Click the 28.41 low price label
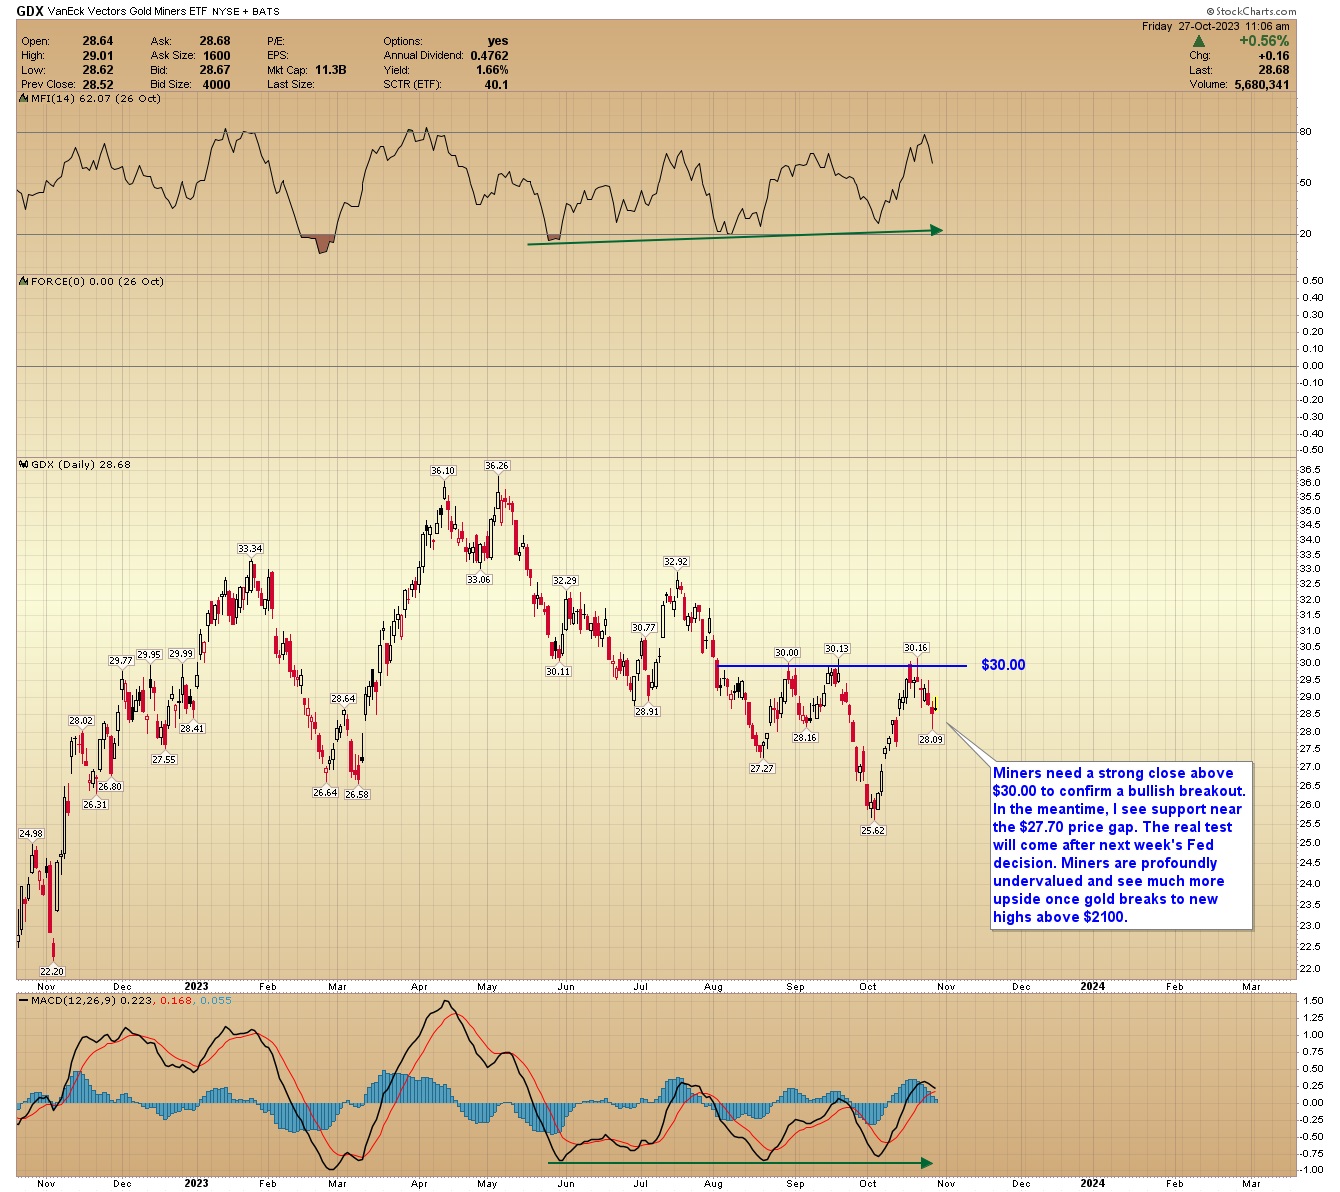This screenshot has width=1340, height=1192. pyautogui.click(x=192, y=729)
